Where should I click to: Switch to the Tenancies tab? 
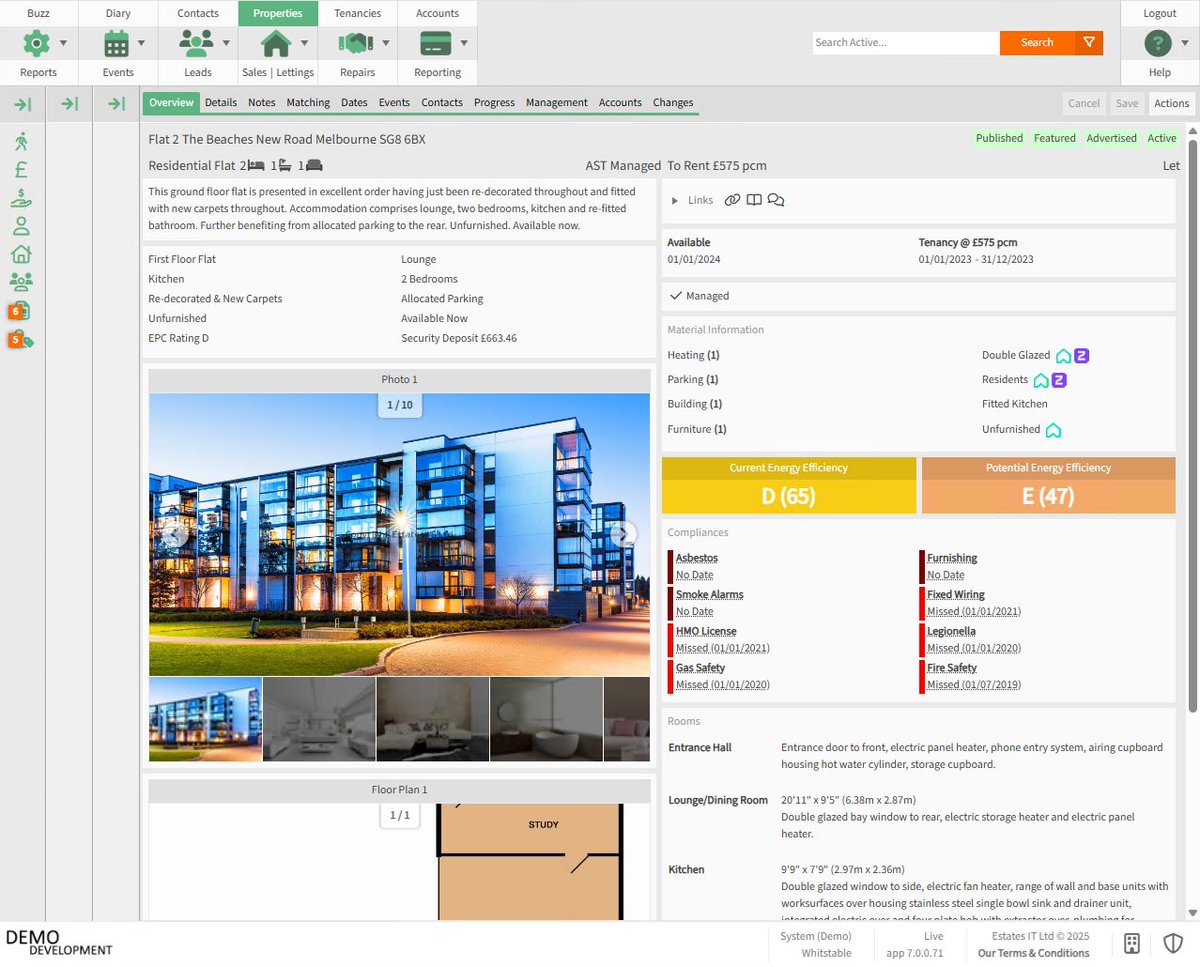point(357,13)
